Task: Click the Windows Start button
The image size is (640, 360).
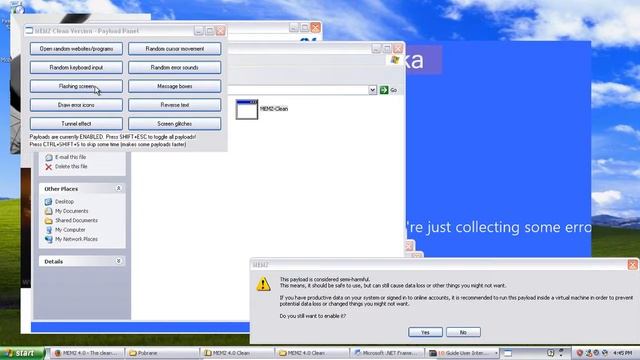Action: pyautogui.click(x=22, y=353)
